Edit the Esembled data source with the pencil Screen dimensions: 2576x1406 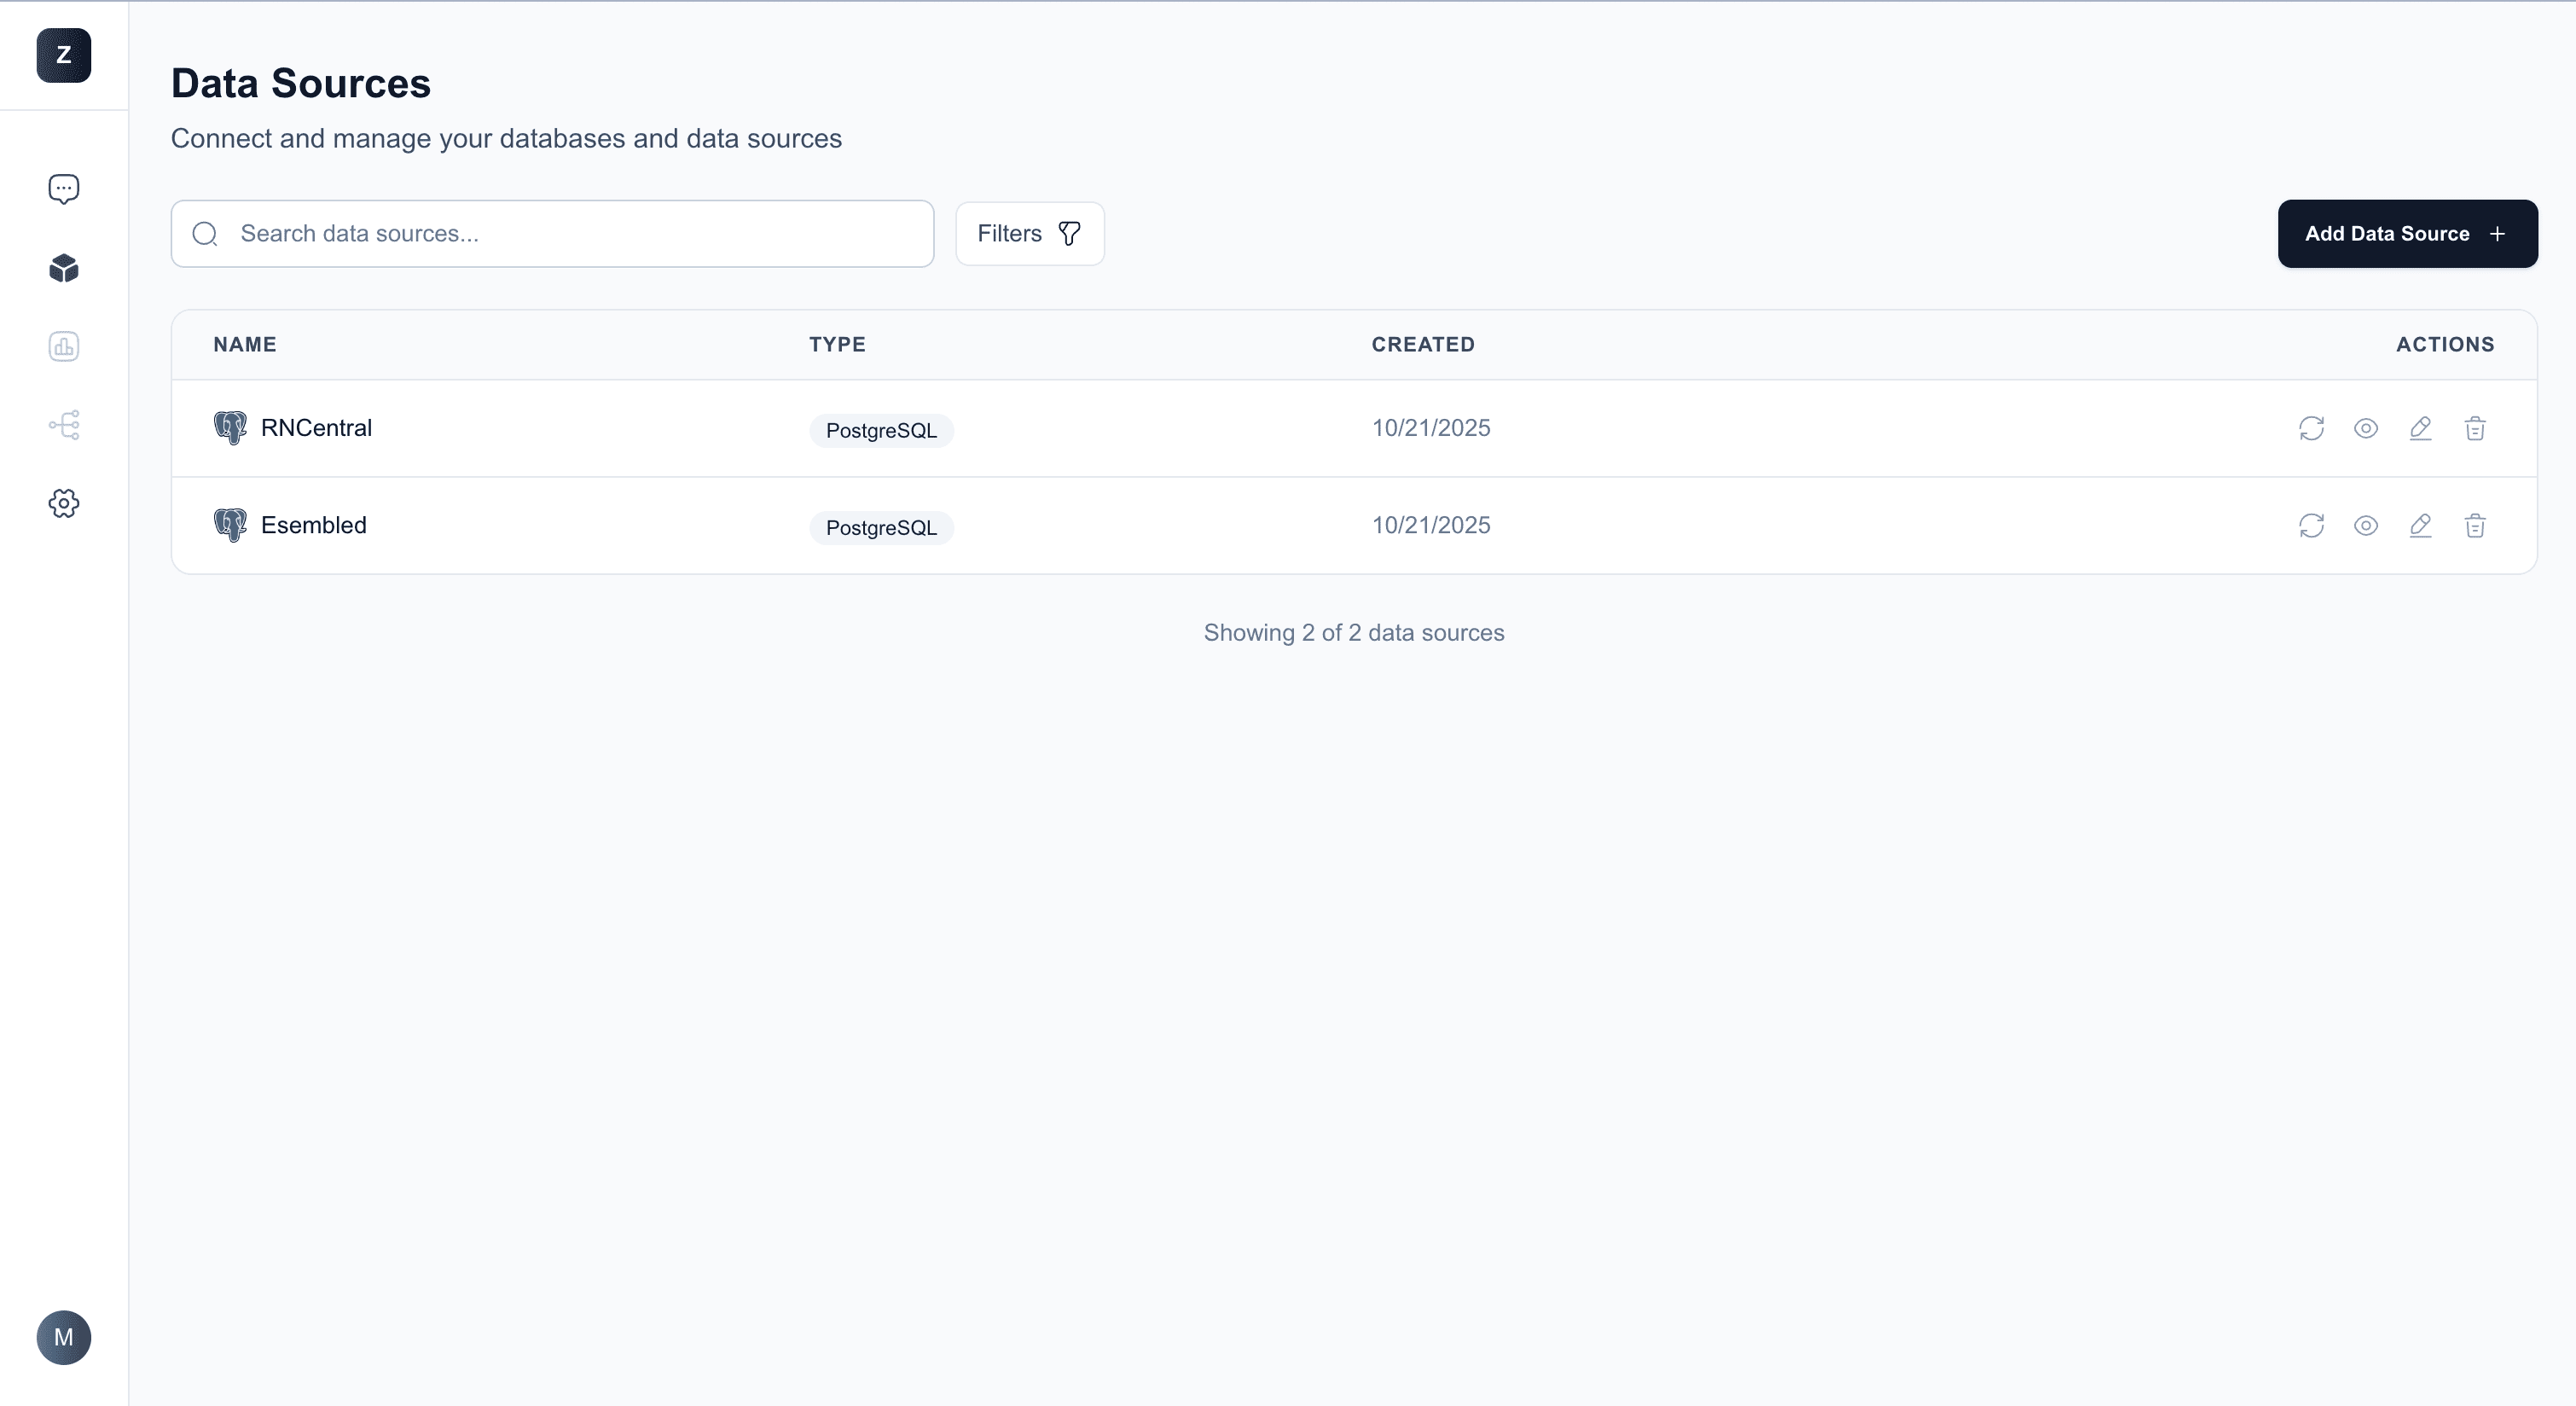point(2421,525)
